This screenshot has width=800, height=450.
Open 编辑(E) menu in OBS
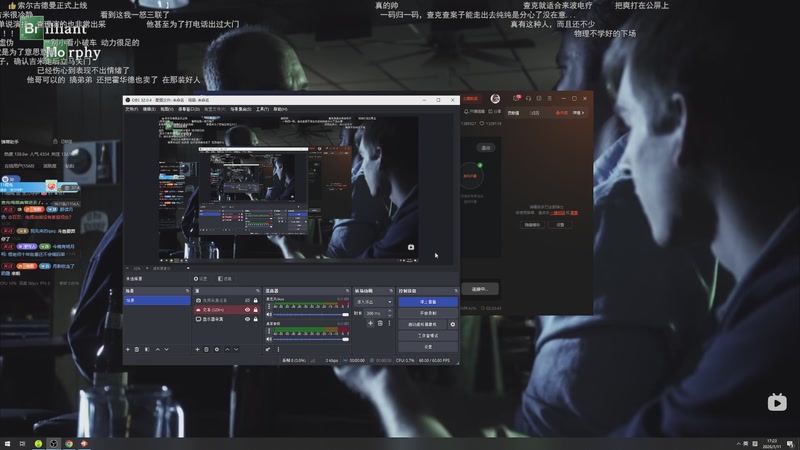149,109
